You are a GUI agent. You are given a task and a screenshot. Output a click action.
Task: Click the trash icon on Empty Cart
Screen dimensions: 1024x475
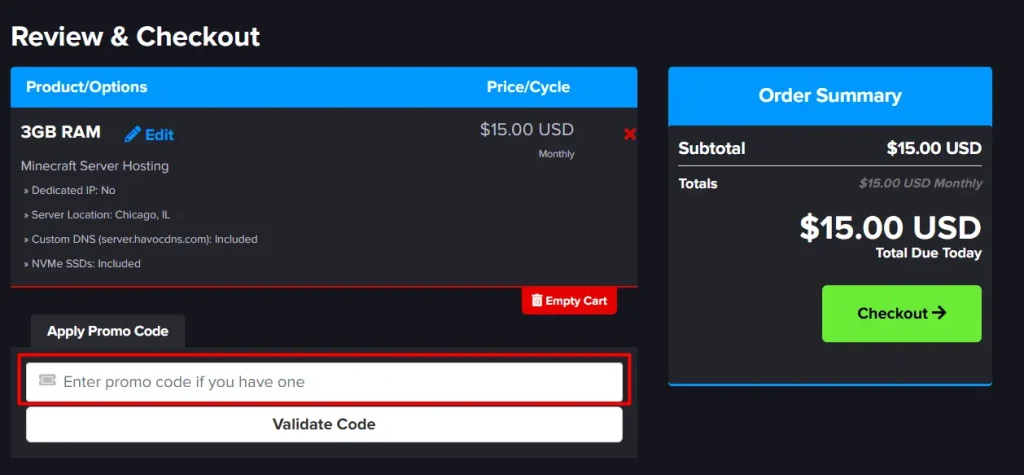537,300
